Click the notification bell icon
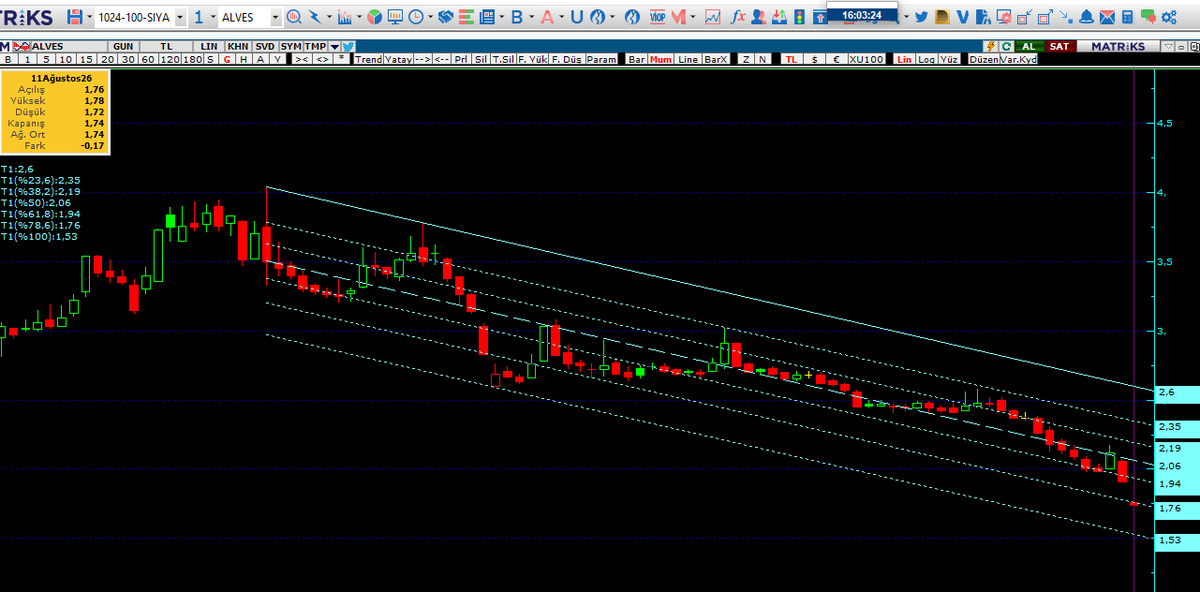 pyautogui.click(x=1086, y=17)
